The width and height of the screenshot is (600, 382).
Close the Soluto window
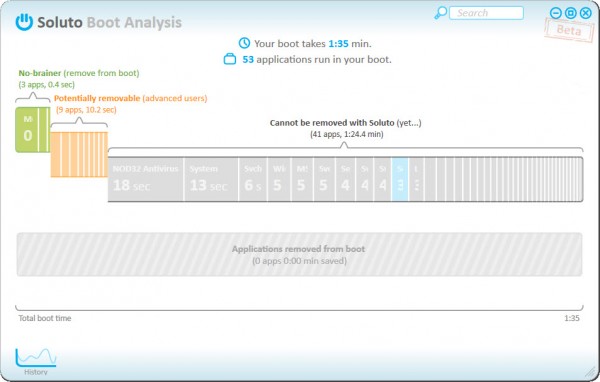coord(585,13)
